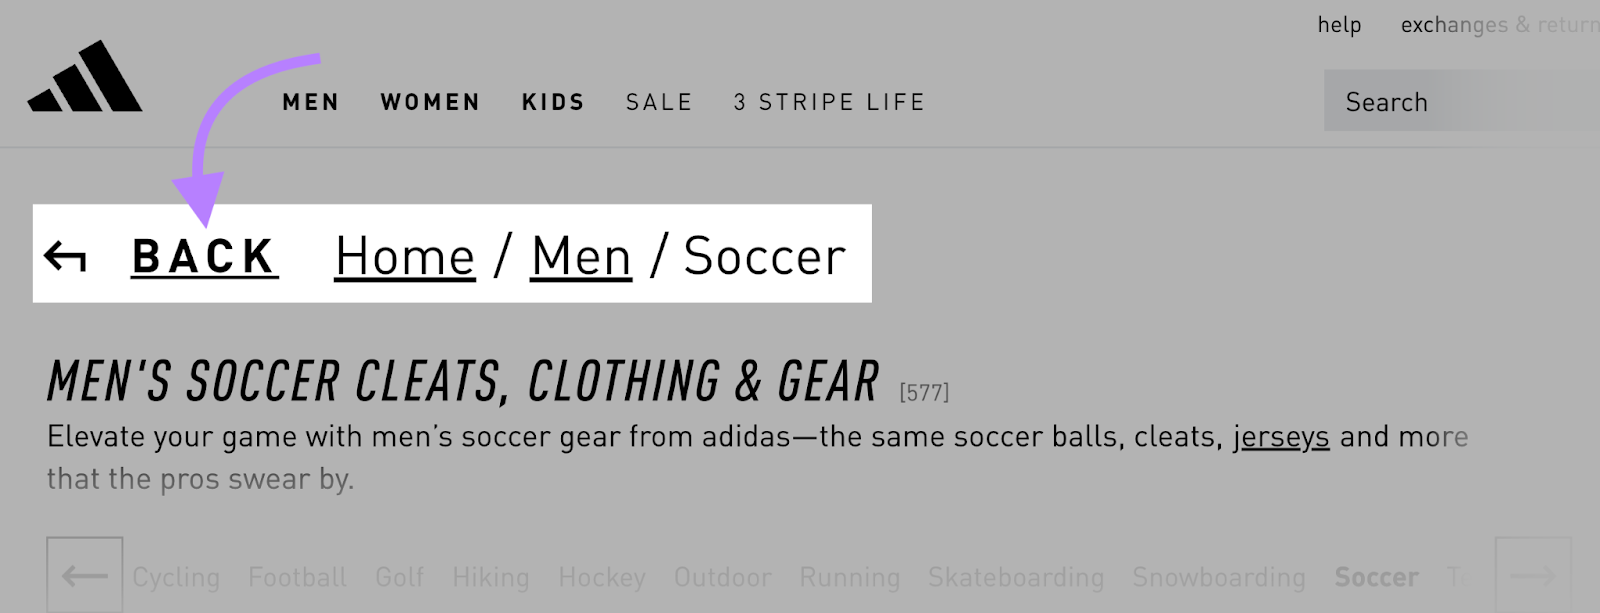Viewport: 1600px width, 613px height.
Task: Select the Running sport category
Action: (x=849, y=577)
